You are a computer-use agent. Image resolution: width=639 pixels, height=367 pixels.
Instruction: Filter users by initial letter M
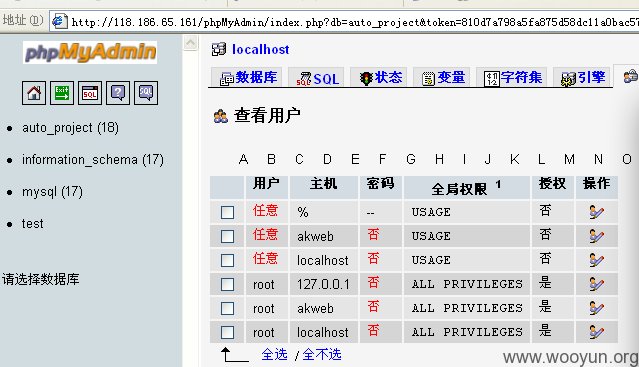569,159
